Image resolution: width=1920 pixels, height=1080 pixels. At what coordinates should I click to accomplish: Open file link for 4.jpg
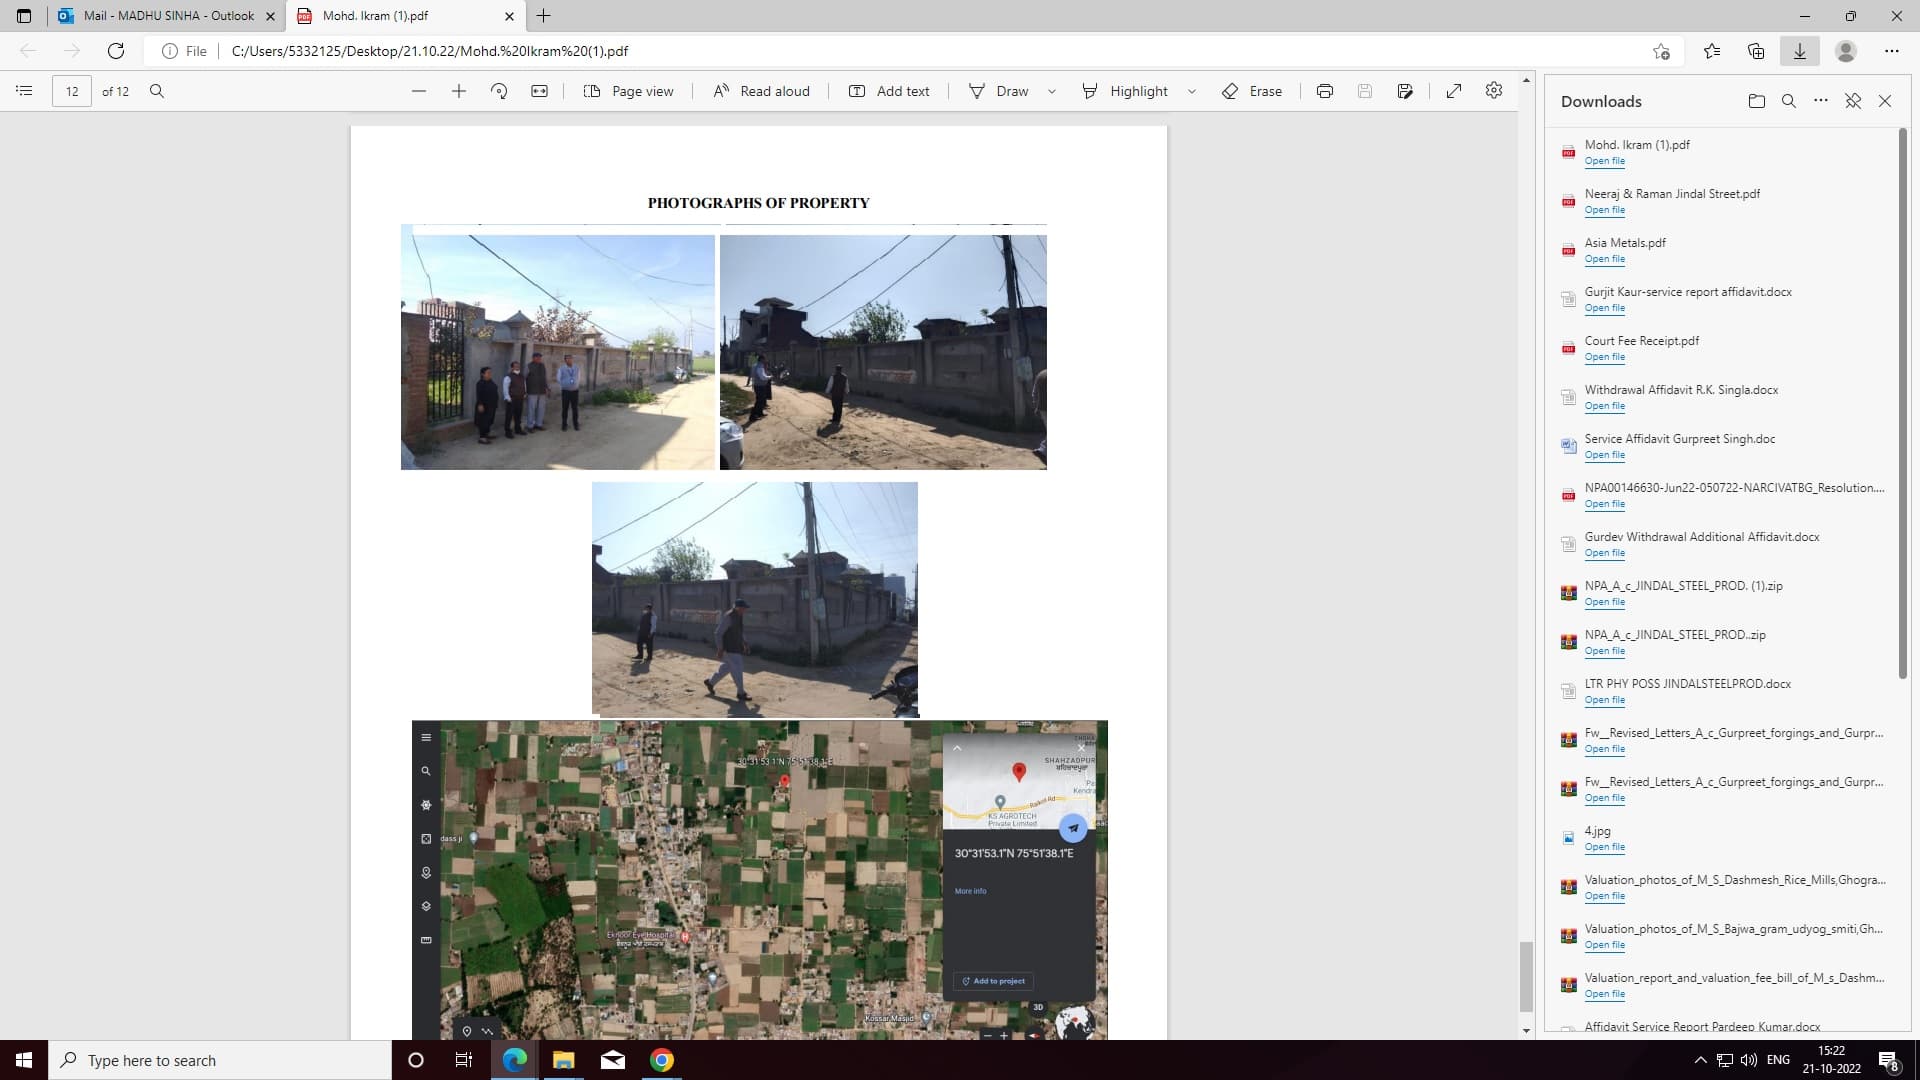[x=1604, y=847]
